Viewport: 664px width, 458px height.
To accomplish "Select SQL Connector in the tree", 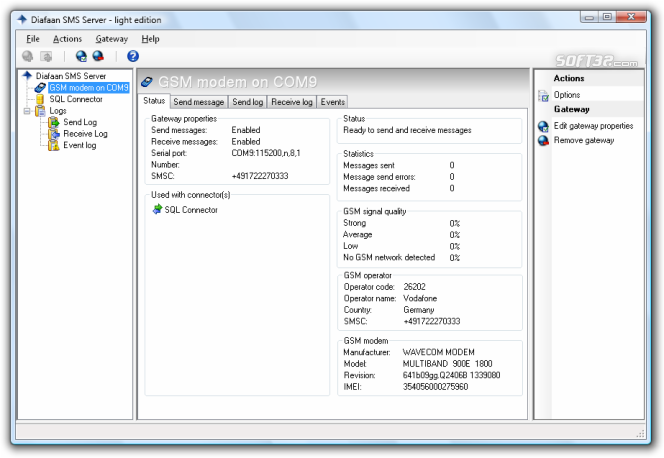I will (76, 99).
